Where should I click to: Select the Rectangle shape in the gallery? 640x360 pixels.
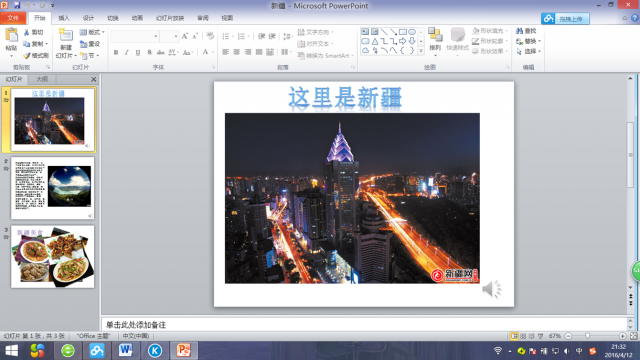[x=402, y=32]
